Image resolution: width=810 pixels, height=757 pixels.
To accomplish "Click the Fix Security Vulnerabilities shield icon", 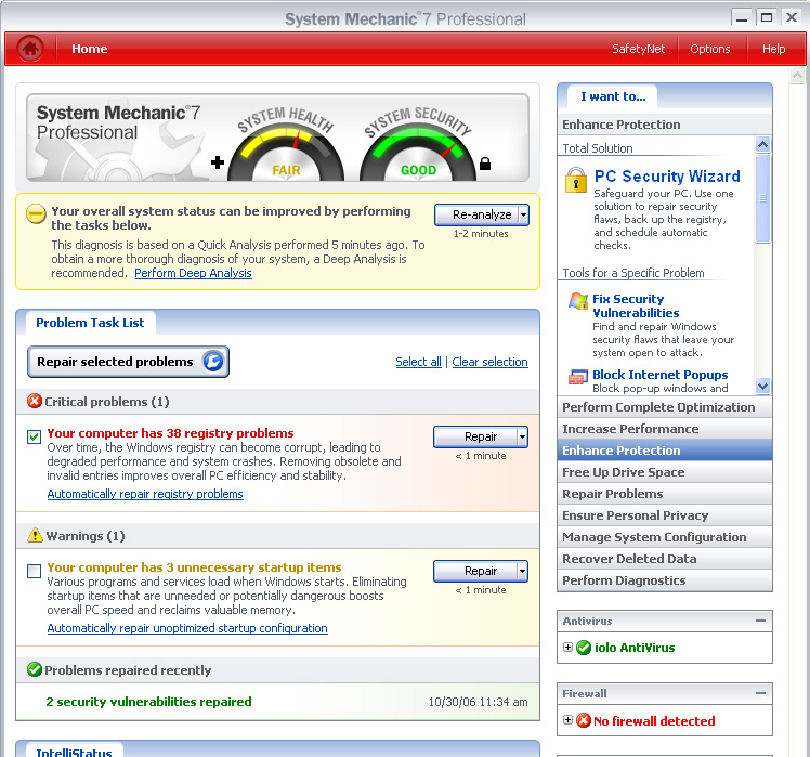I will pyautogui.click(x=579, y=301).
